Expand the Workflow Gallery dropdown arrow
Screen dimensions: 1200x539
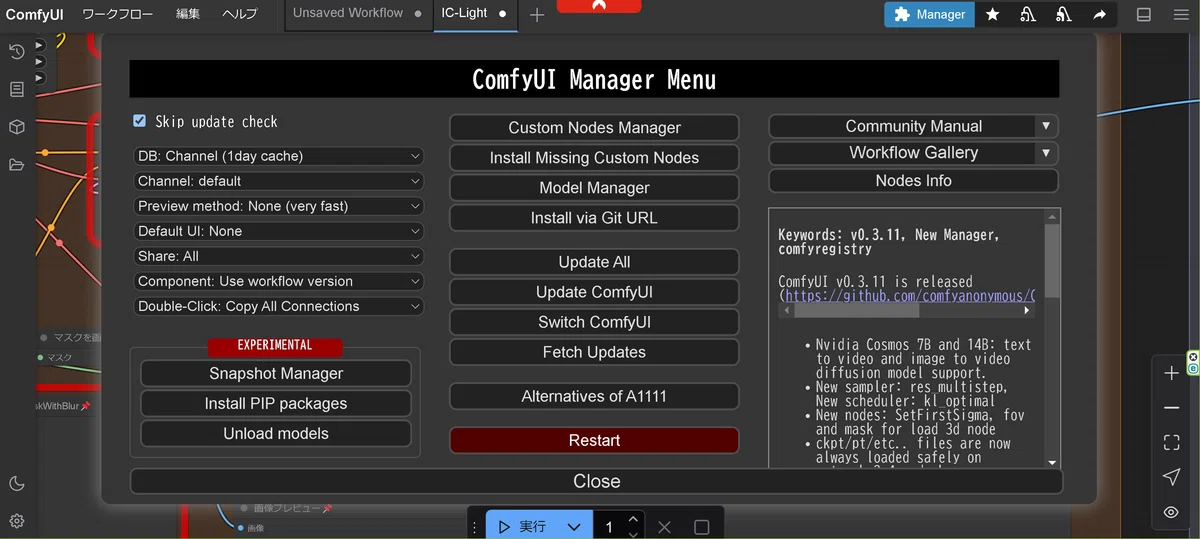1046,153
